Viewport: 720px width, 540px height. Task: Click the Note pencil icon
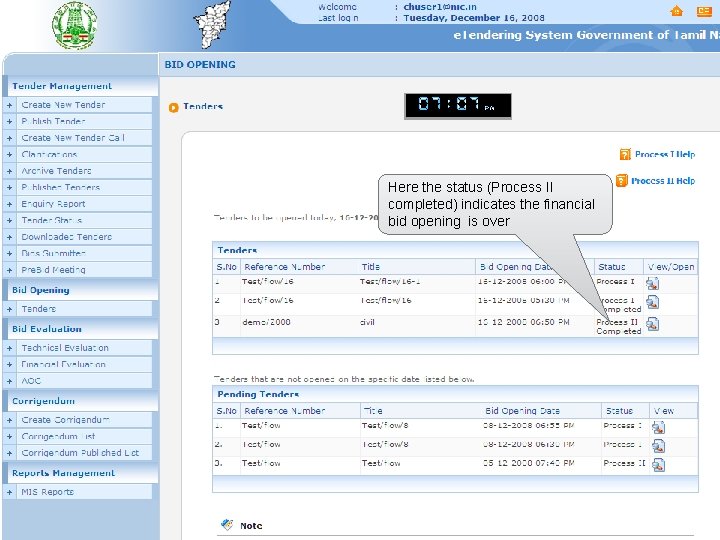coord(227,524)
